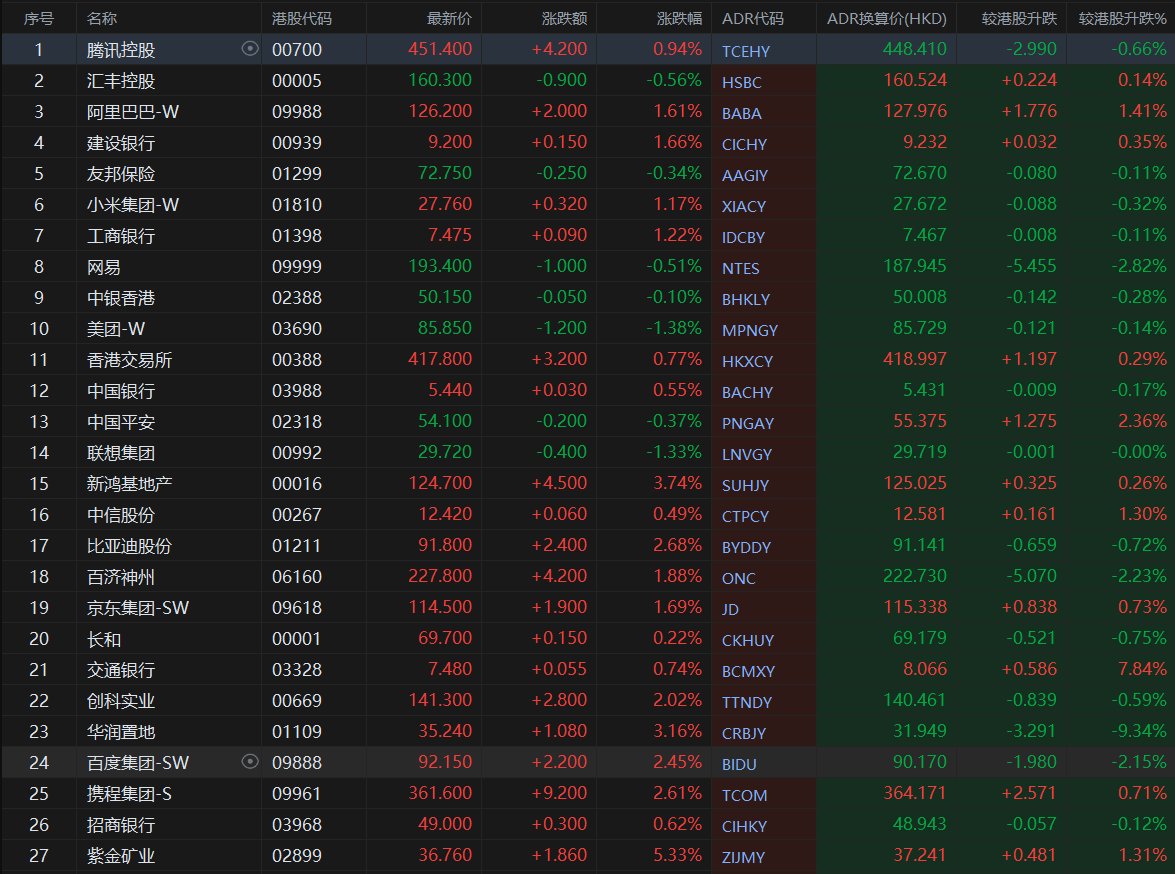Click 华润置地 stock name
The height and width of the screenshot is (874, 1175).
[121, 732]
